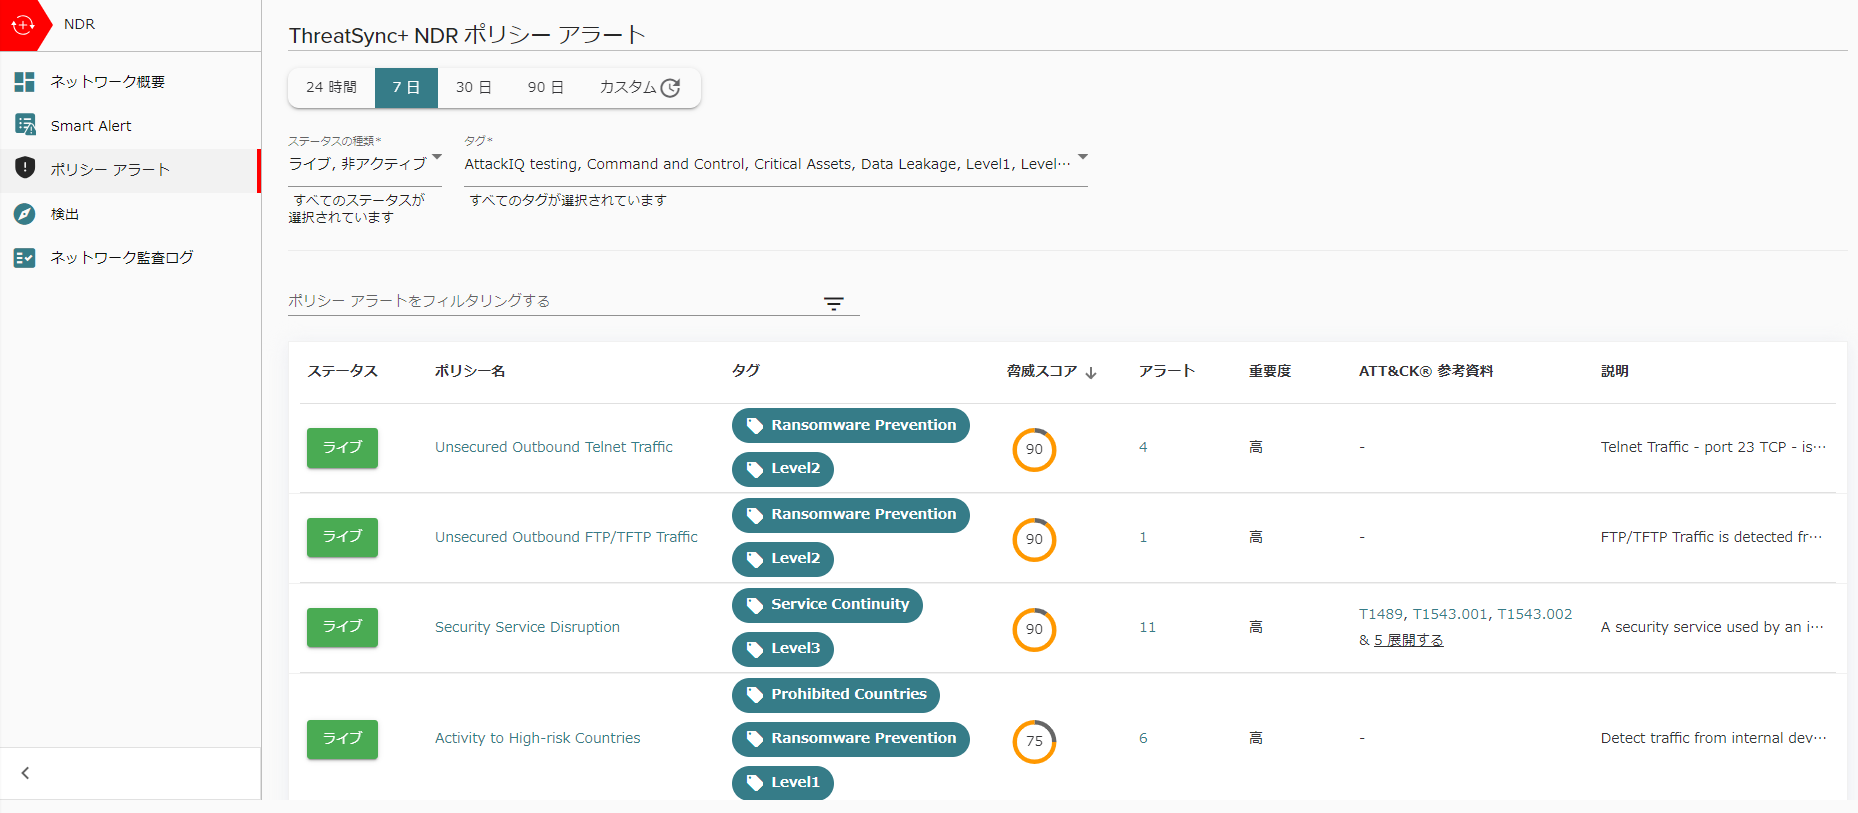Open the Smart Alert sidebar icon

(x=25, y=125)
